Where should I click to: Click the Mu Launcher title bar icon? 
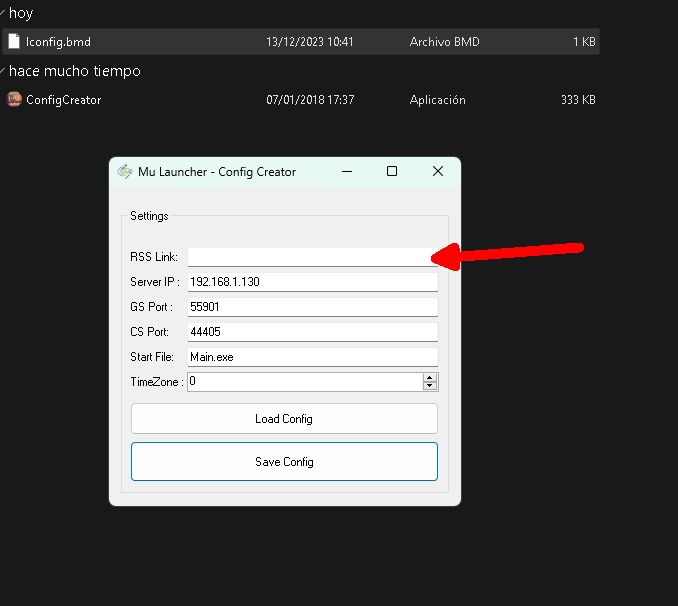click(x=125, y=172)
